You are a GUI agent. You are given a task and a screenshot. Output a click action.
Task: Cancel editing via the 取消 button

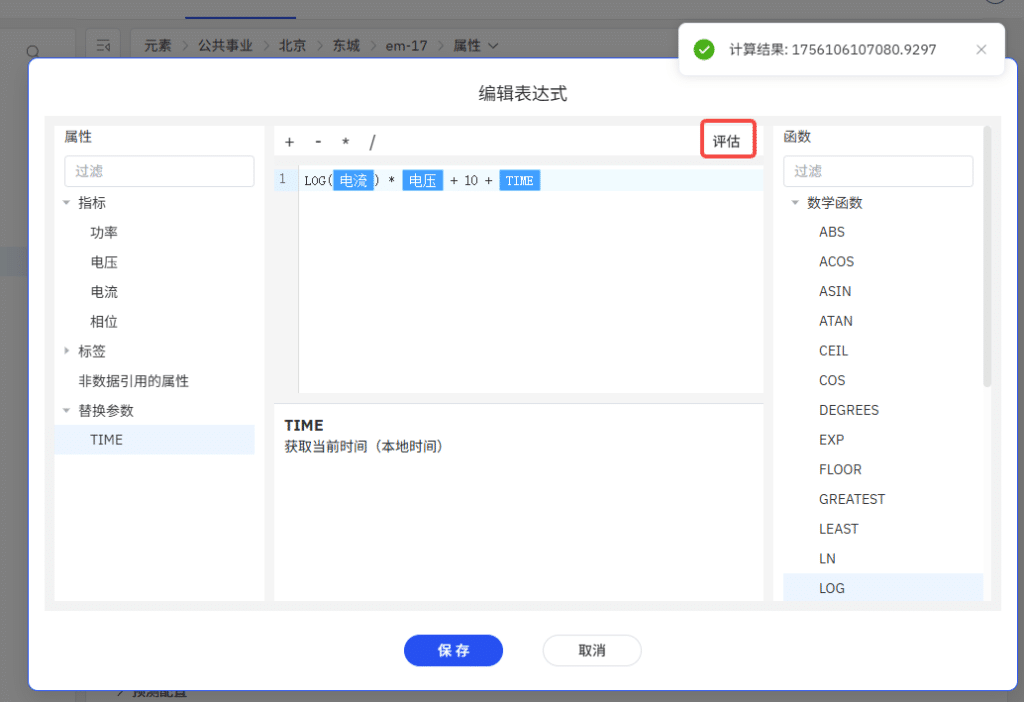click(592, 650)
